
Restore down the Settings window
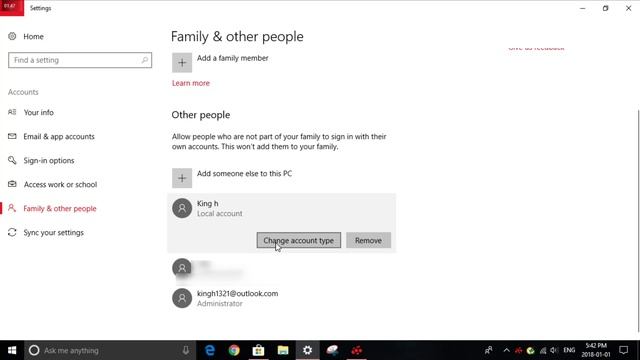click(x=605, y=8)
